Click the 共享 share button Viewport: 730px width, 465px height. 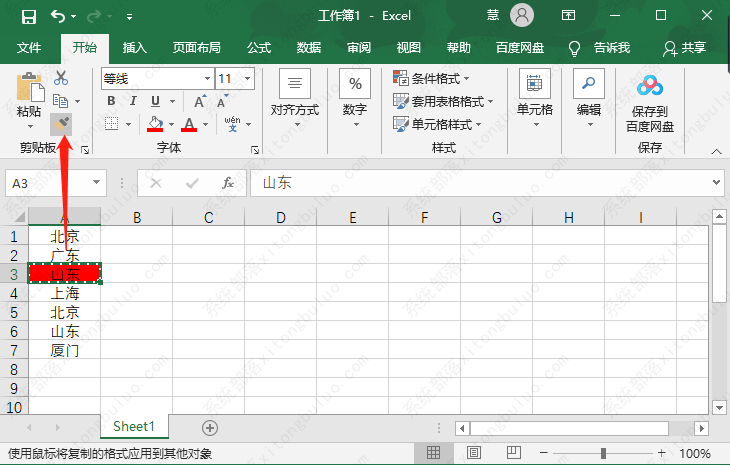685,47
